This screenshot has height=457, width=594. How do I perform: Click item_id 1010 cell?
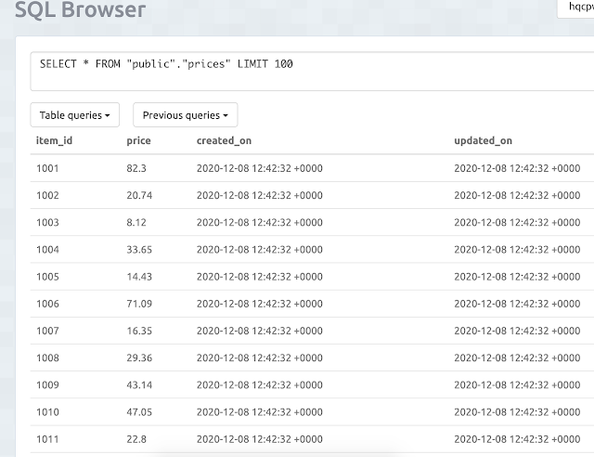pyautogui.click(x=48, y=412)
